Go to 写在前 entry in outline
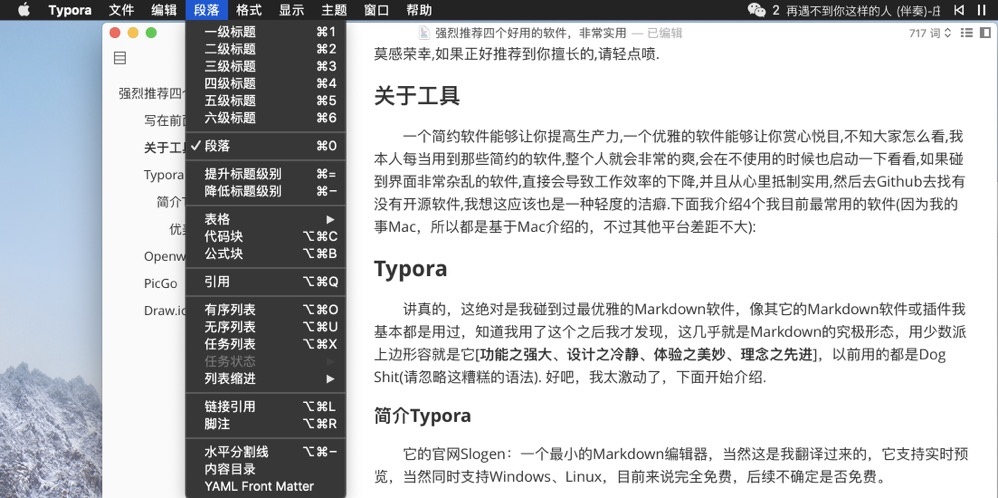Viewport: 998px width, 498px height. [164, 121]
